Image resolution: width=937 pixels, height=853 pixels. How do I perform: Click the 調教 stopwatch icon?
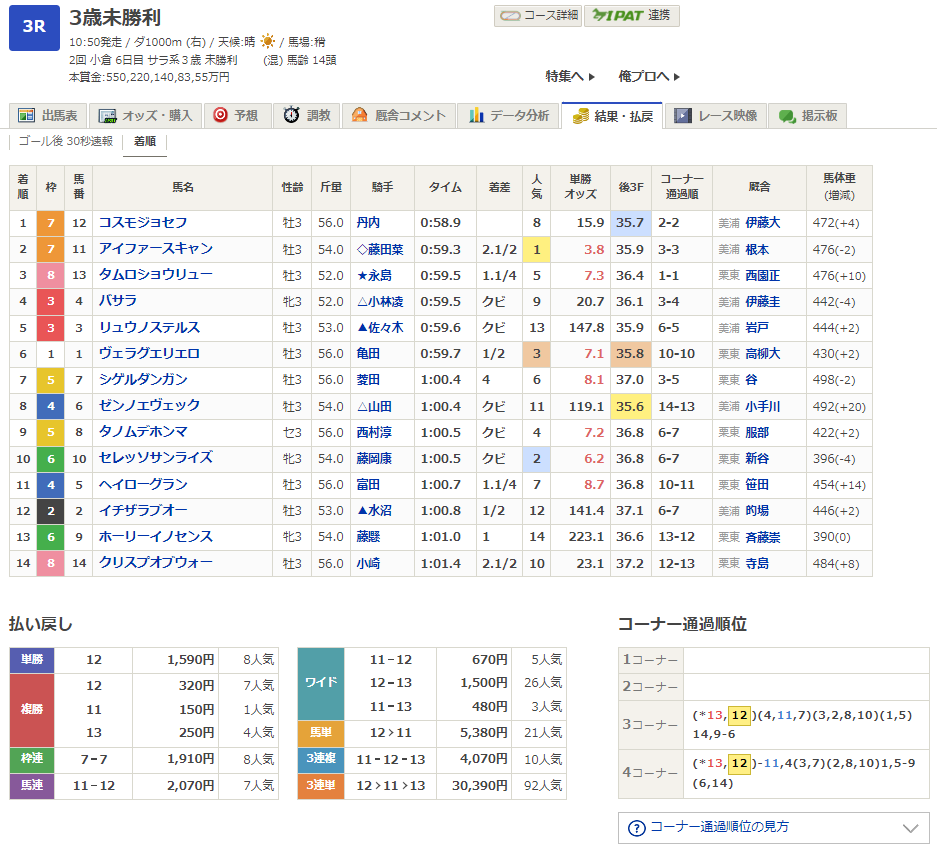pos(291,116)
